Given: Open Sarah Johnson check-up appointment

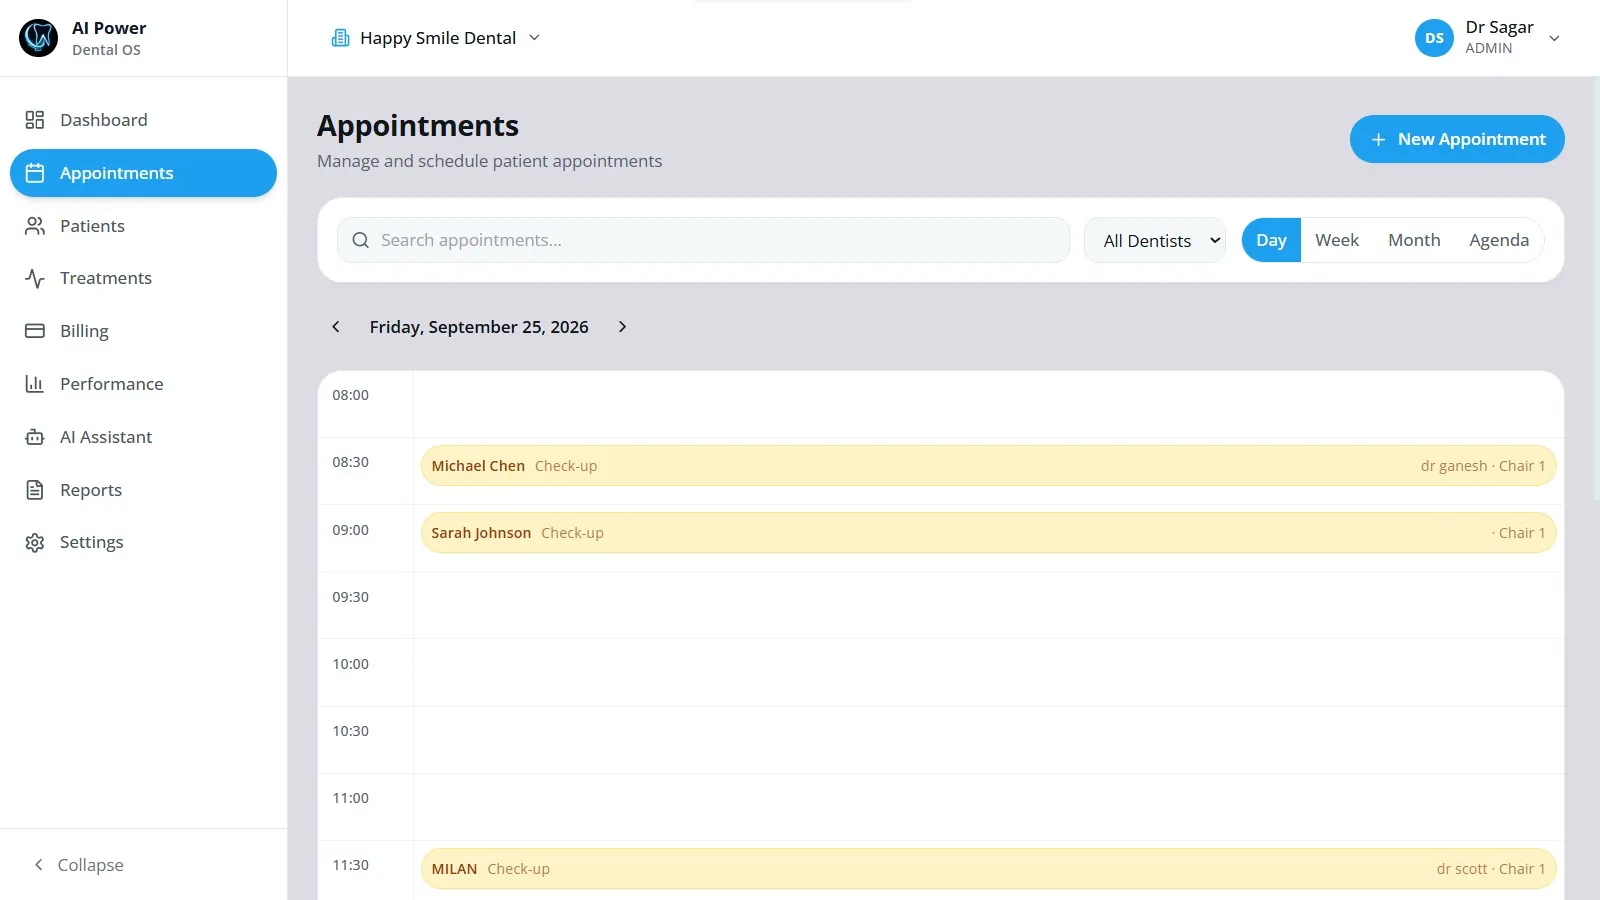Looking at the screenshot, I should click(988, 533).
